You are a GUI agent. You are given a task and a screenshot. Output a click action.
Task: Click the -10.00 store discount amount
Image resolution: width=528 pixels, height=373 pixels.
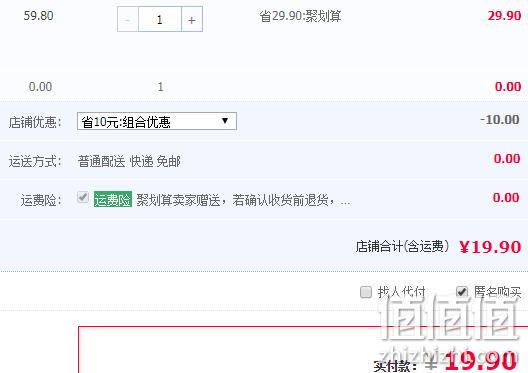[x=500, y=120]
